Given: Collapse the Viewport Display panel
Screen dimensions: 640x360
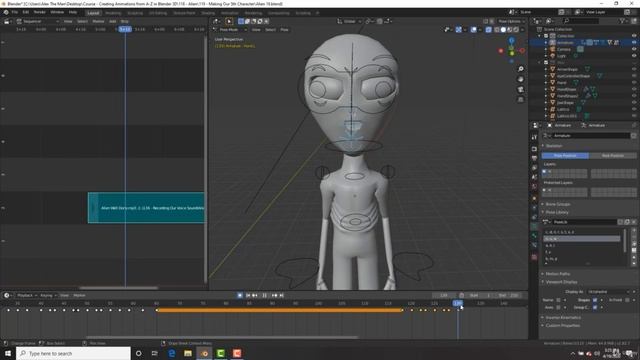Looking at the screenshot, I should 560,282.
